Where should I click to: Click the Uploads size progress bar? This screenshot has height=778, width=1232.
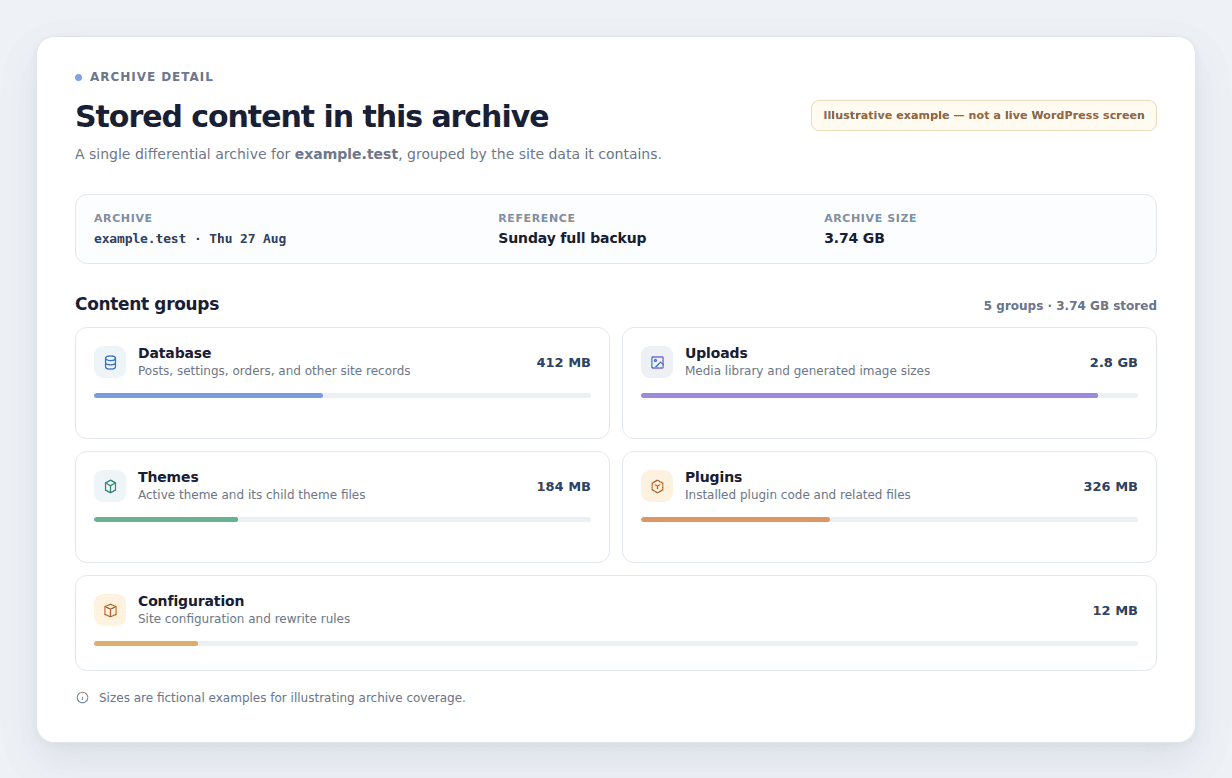click(x=889, y=395)
